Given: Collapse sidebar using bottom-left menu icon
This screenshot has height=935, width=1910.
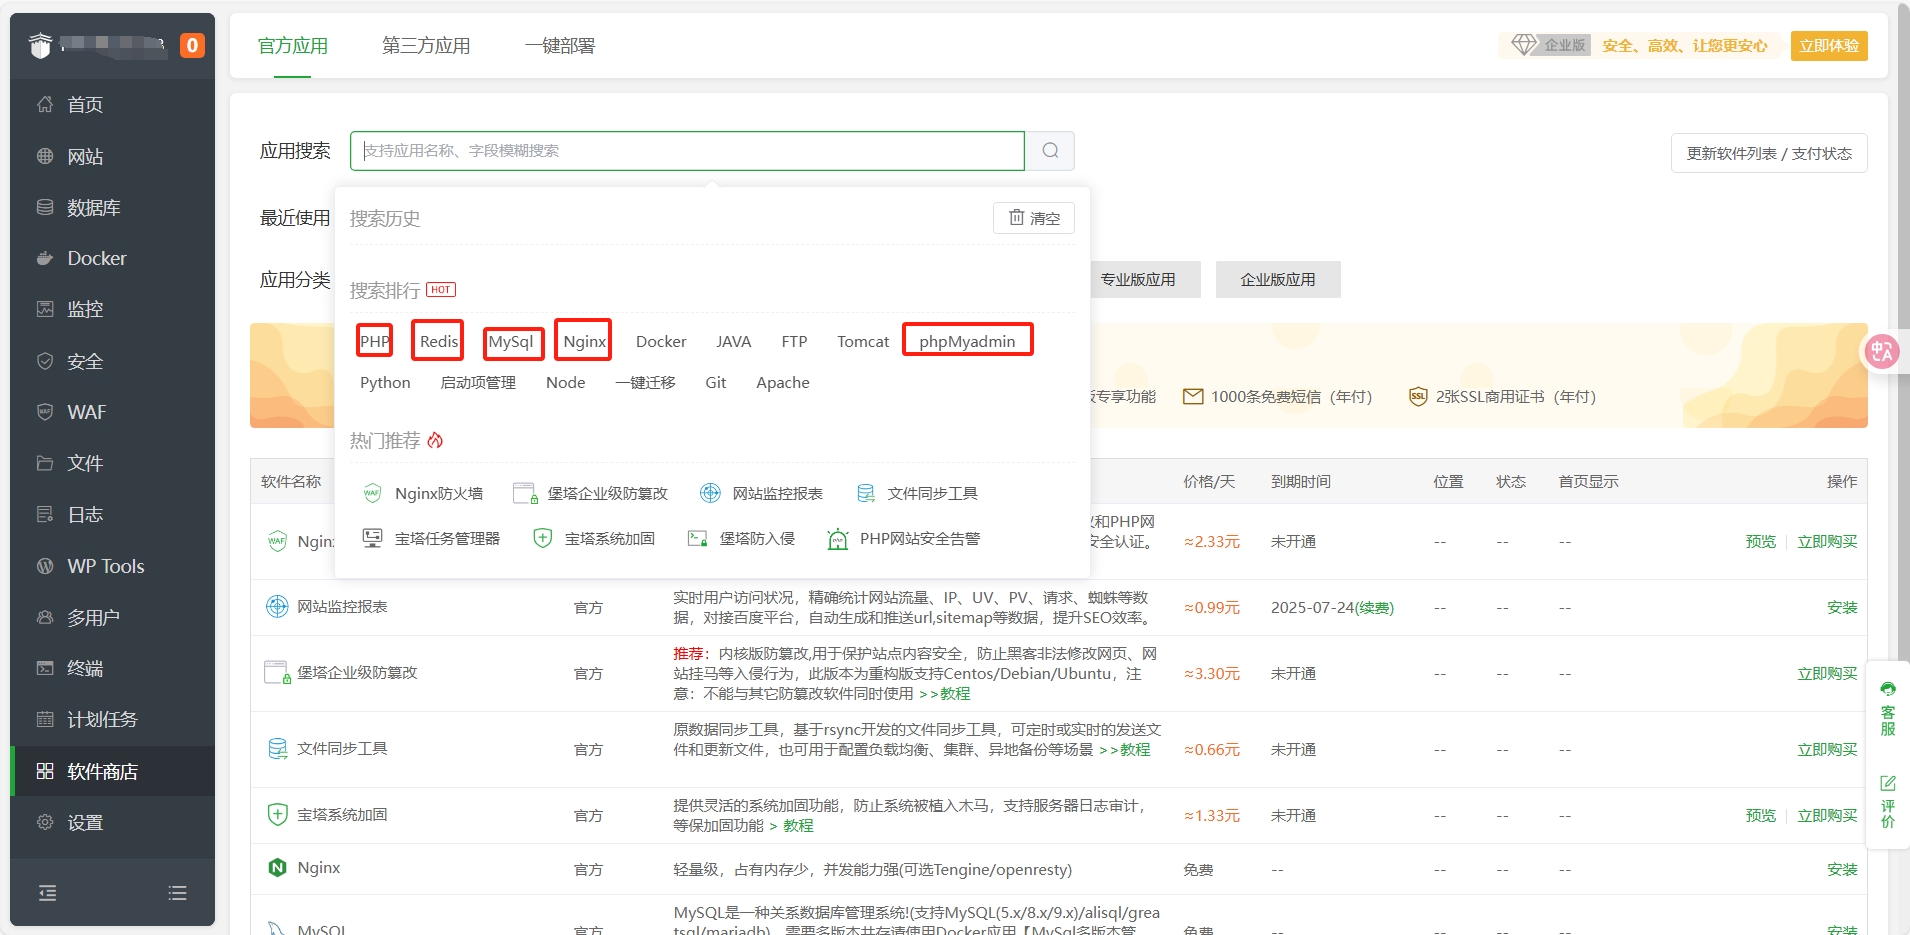Looking at the screenshot, I should tap(47, 893).
